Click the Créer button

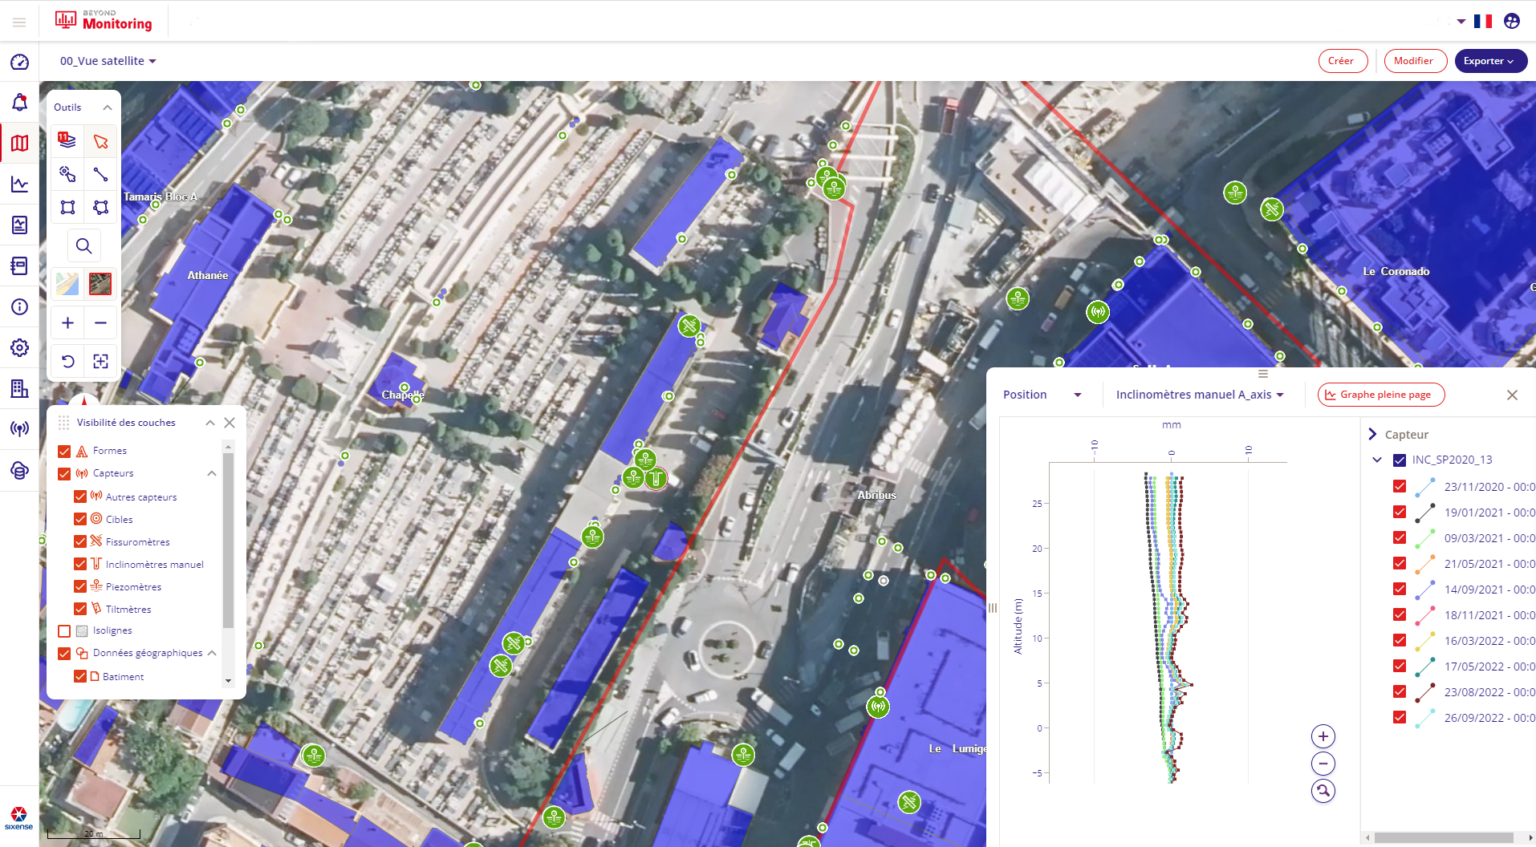click(1342, 61)
